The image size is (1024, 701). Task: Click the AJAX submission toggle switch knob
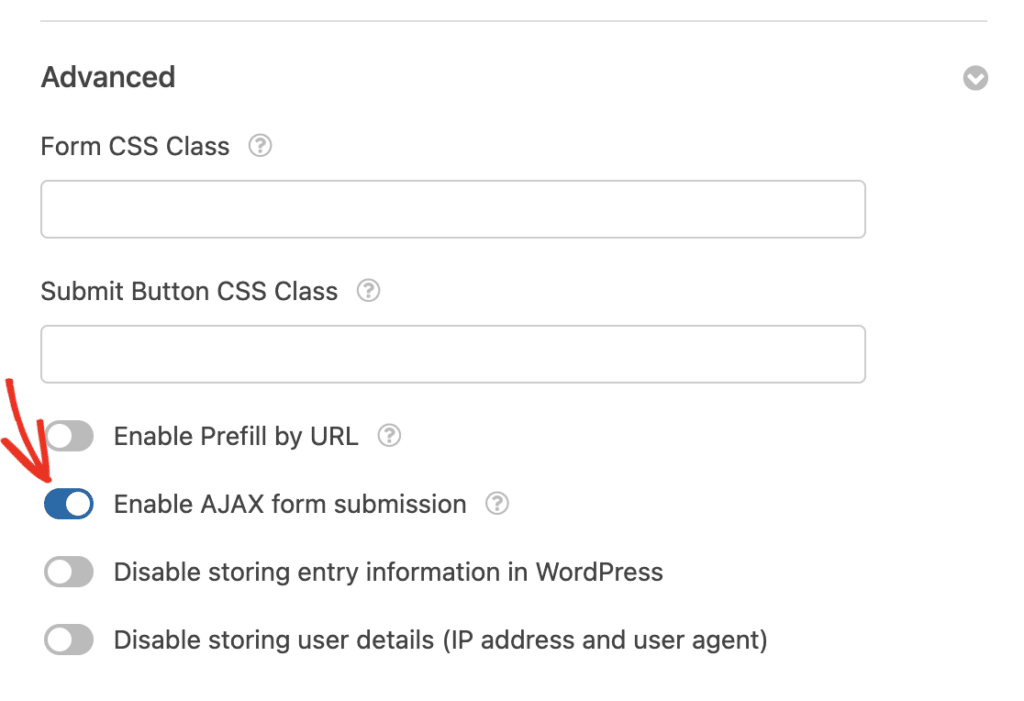click(77, 504)
